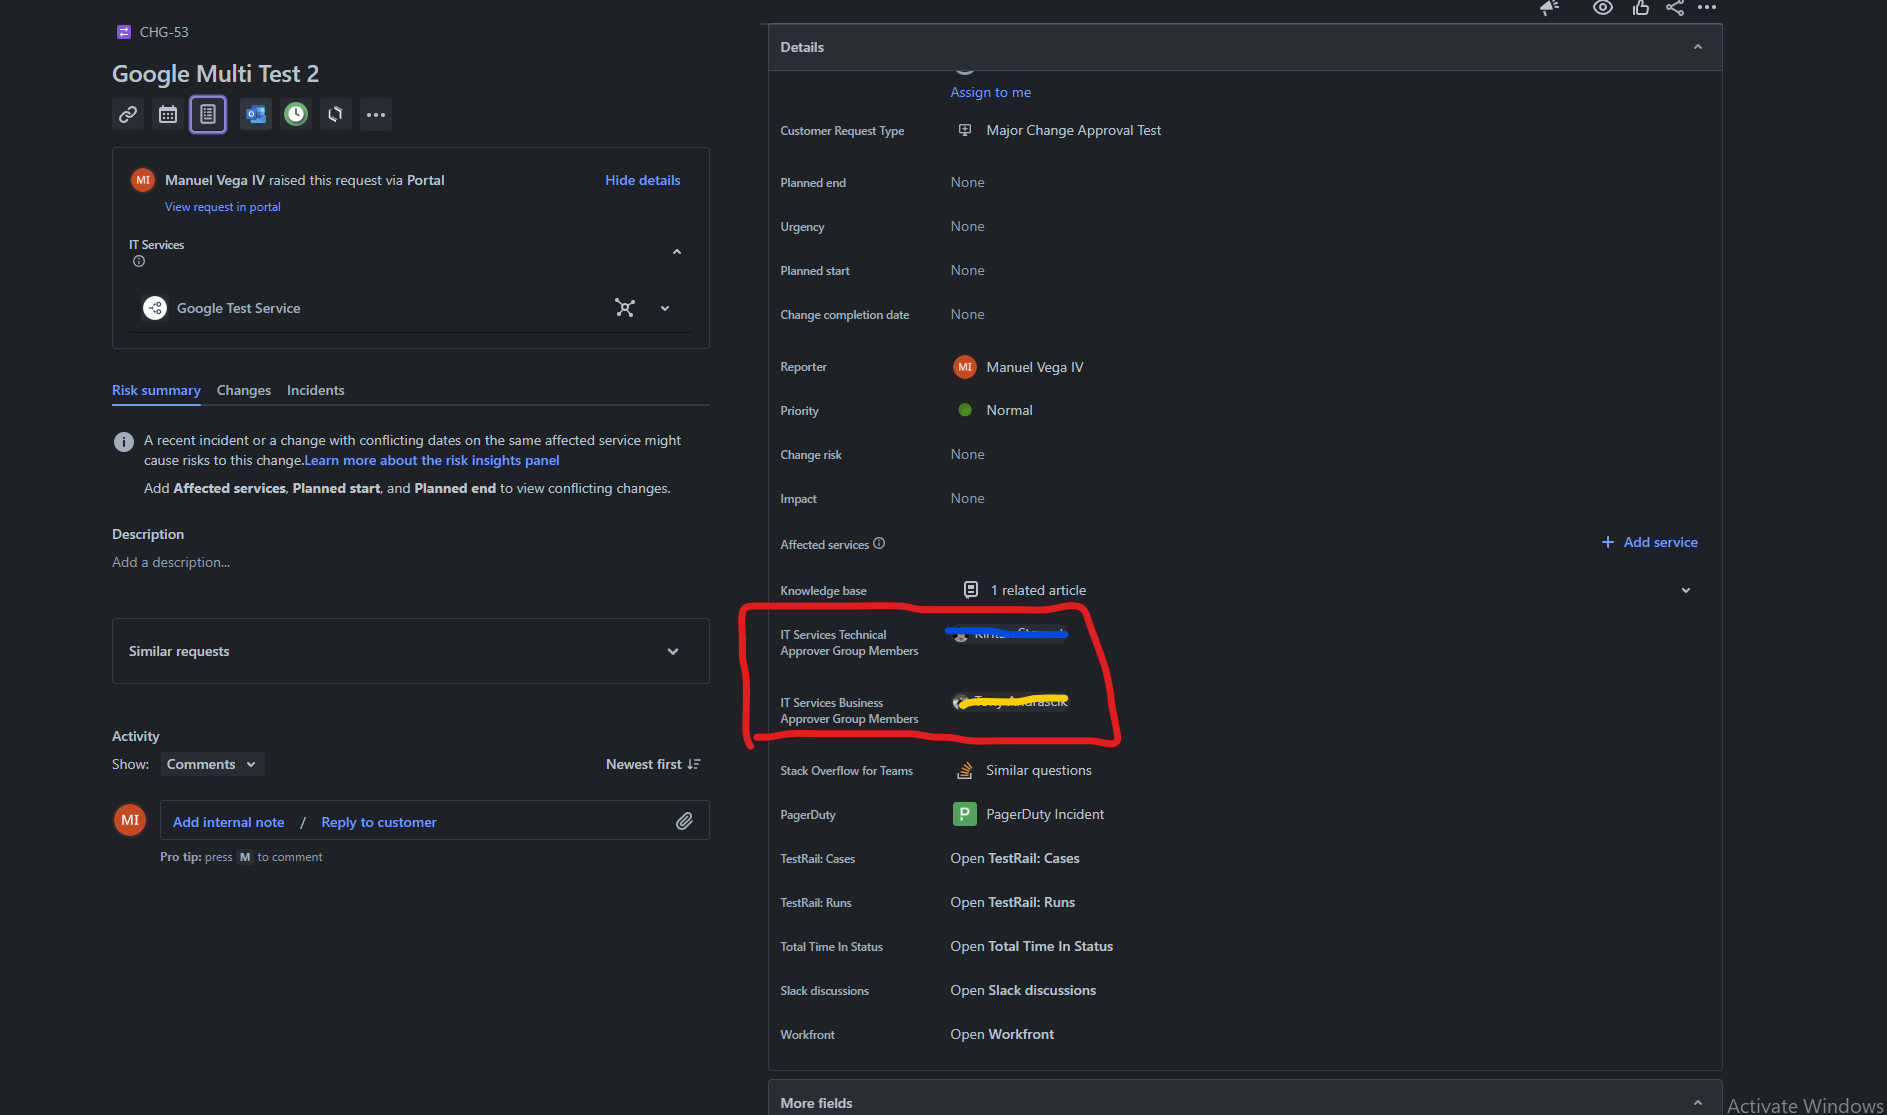Click the megaphone feedback icon at top
The width and height of the screenshot is (1887, 1115).
pyautogui.click(x=1550, y=8)
